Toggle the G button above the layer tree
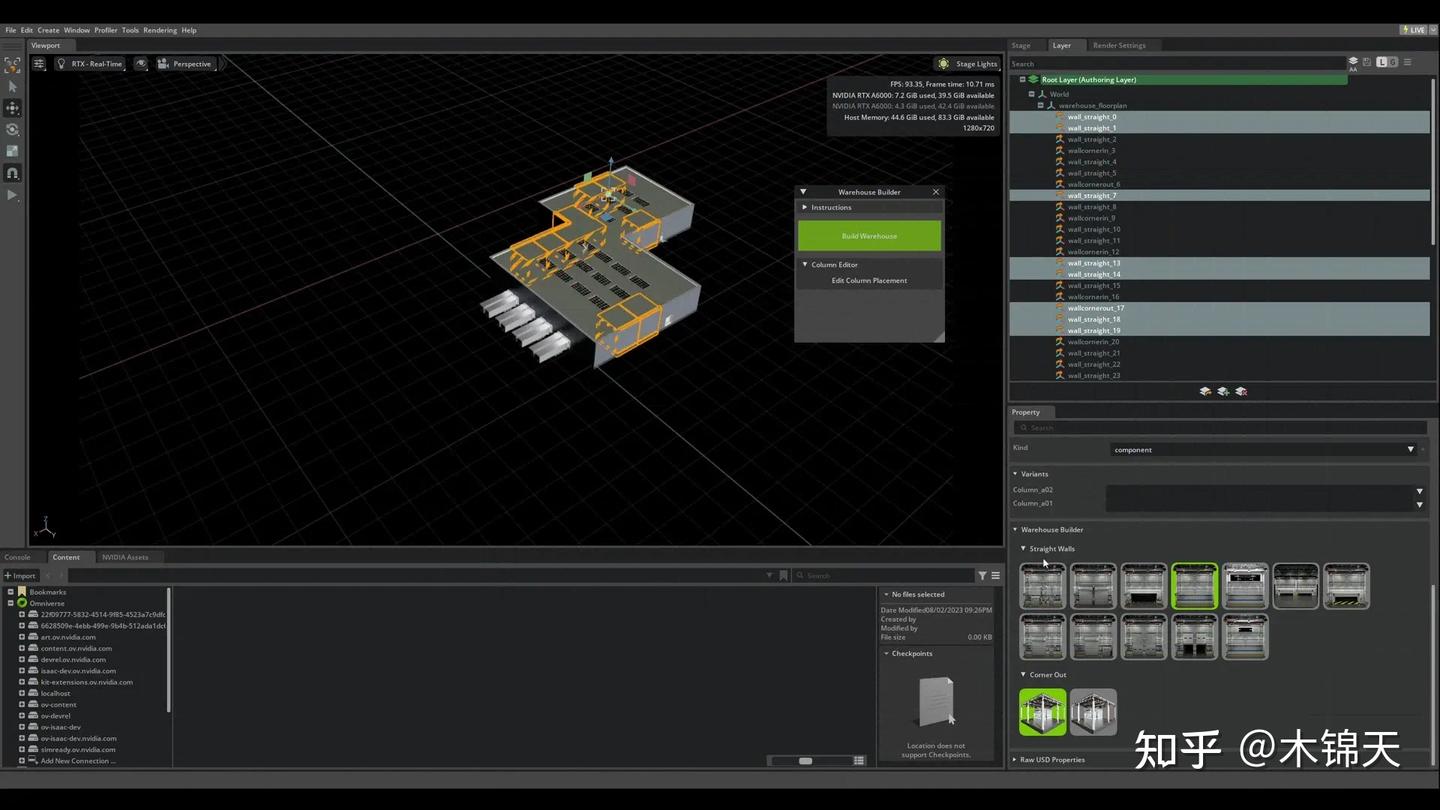 pyautogui.click(x=1395, y=62)
